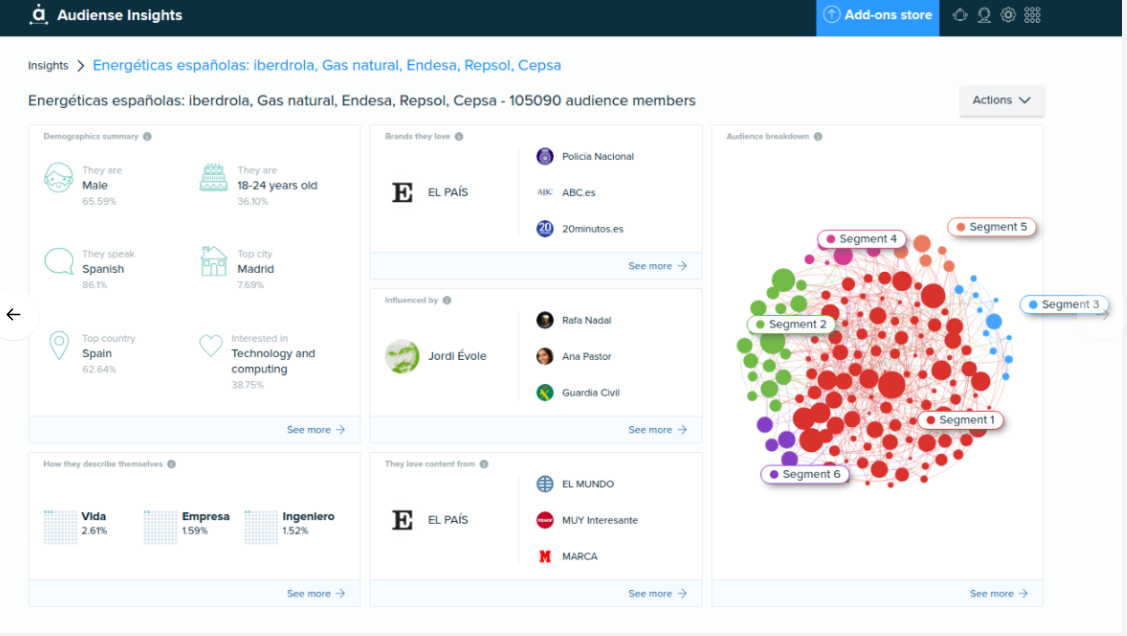Select the Segment 3 label
Viewport: 1127px width, 636px height.
point(1064,305)
